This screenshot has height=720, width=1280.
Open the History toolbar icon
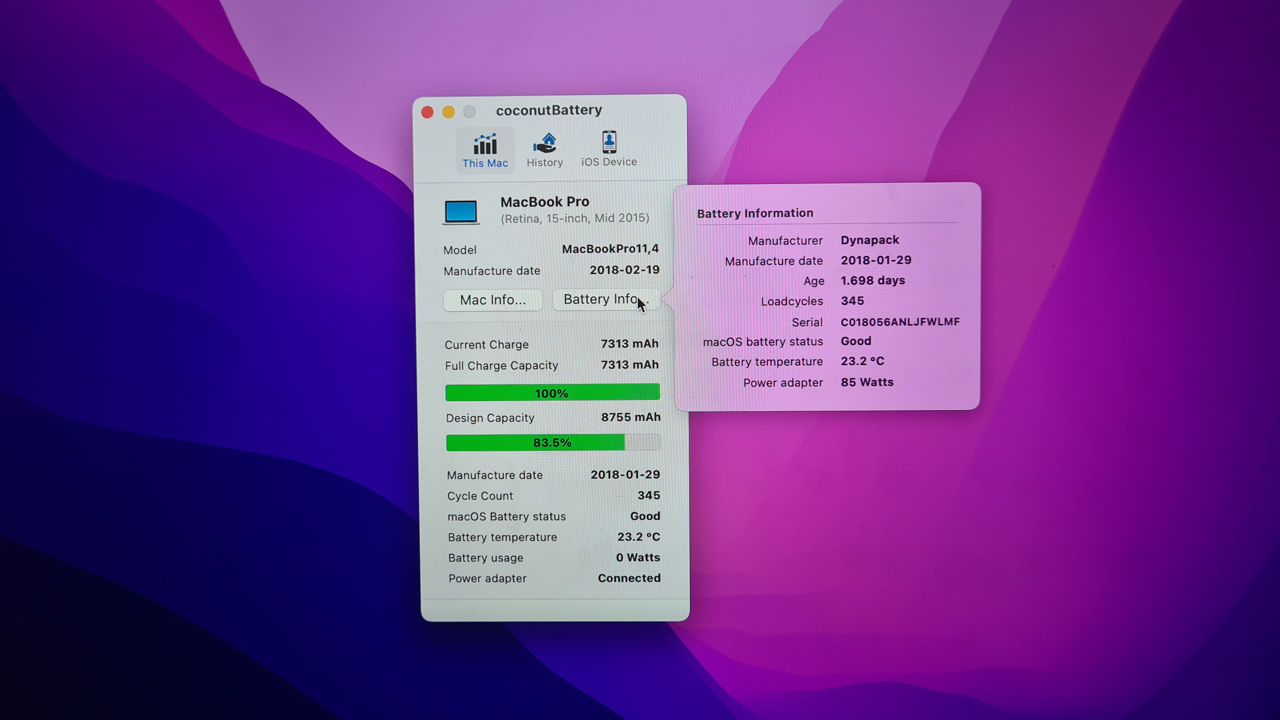[544, 150]
